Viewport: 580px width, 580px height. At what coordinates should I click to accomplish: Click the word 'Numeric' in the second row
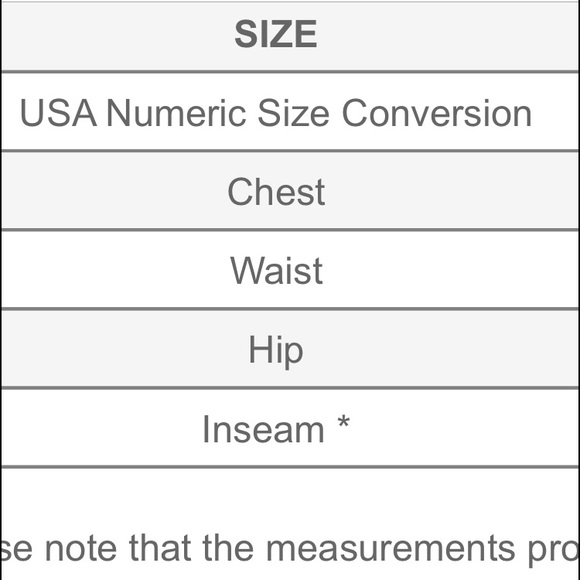176,113
